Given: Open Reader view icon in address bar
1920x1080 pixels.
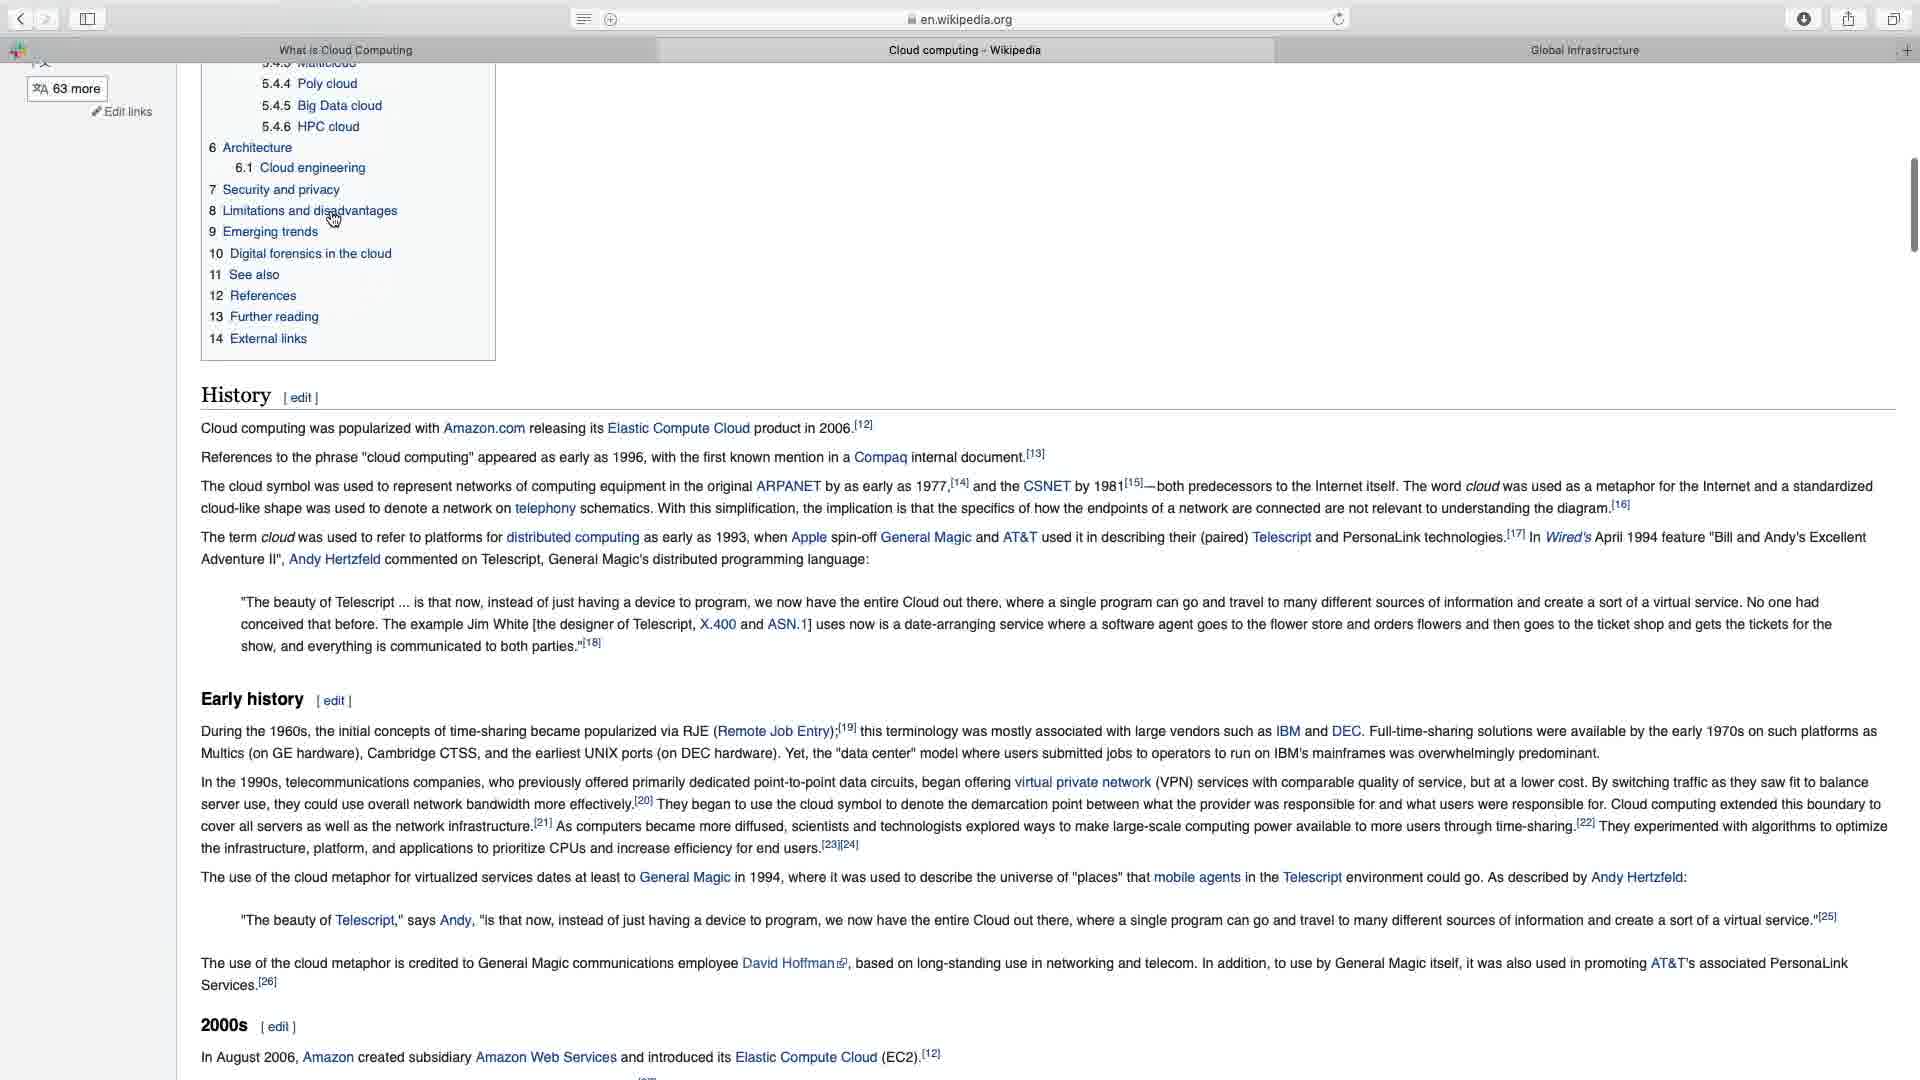Looking at the screenshot, I should point(584,19).
